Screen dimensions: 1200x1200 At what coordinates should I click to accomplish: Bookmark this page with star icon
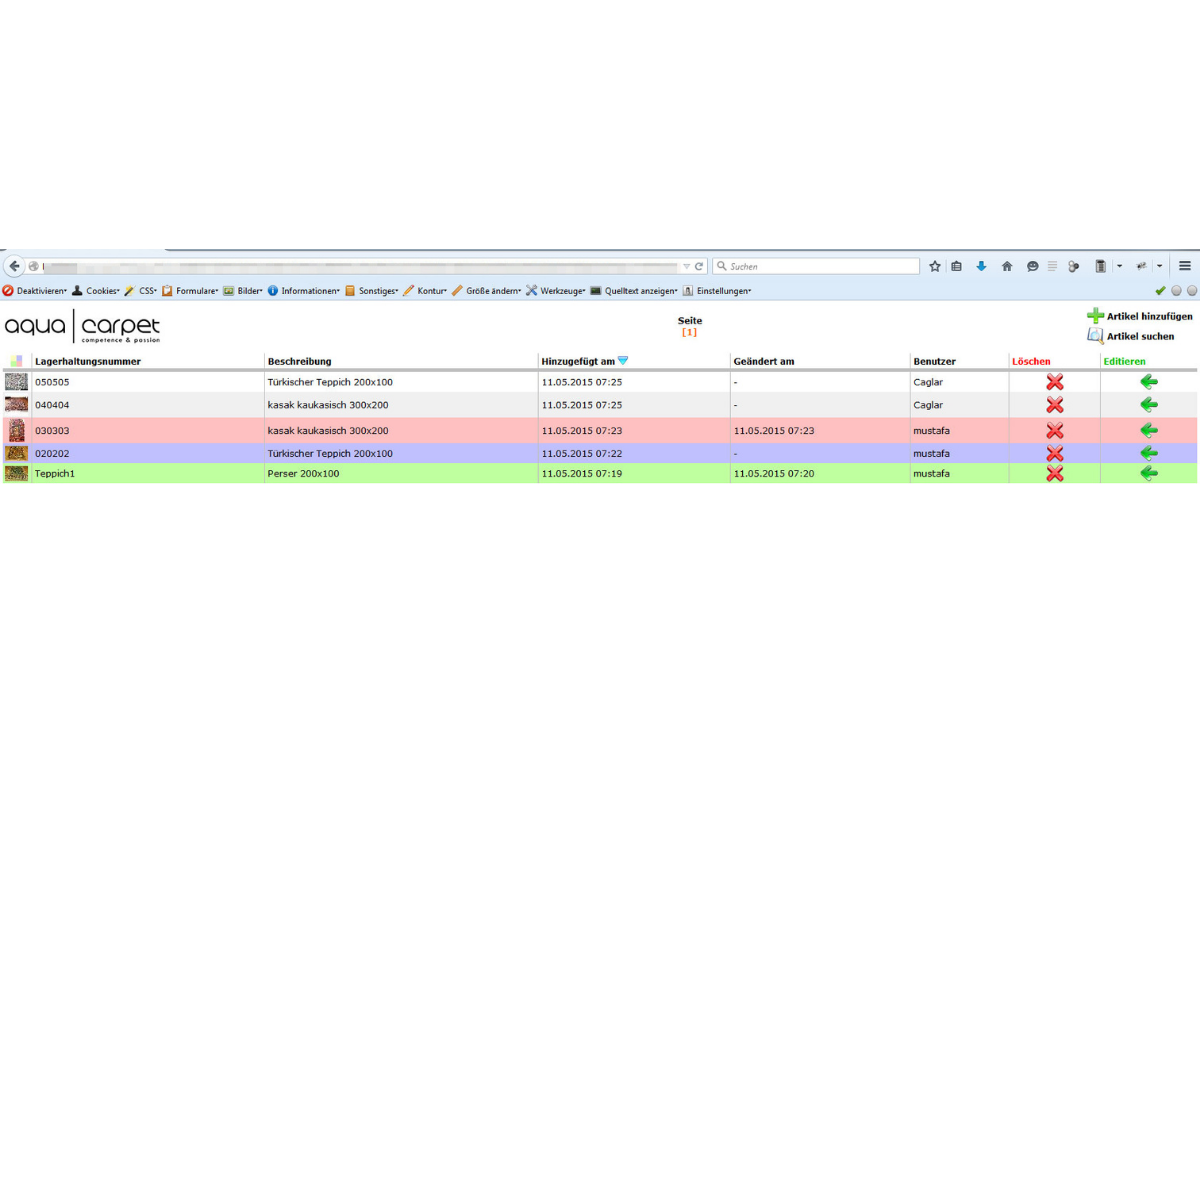[935, 266]
